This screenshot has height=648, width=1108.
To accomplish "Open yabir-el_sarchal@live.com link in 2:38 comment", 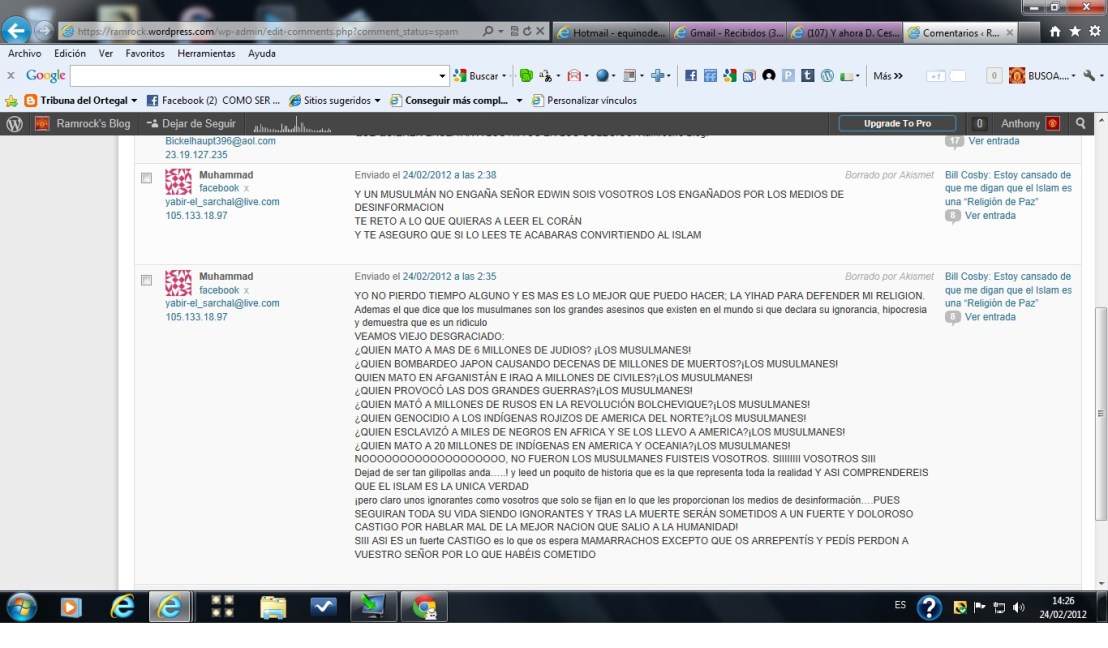I will [222, 202].
